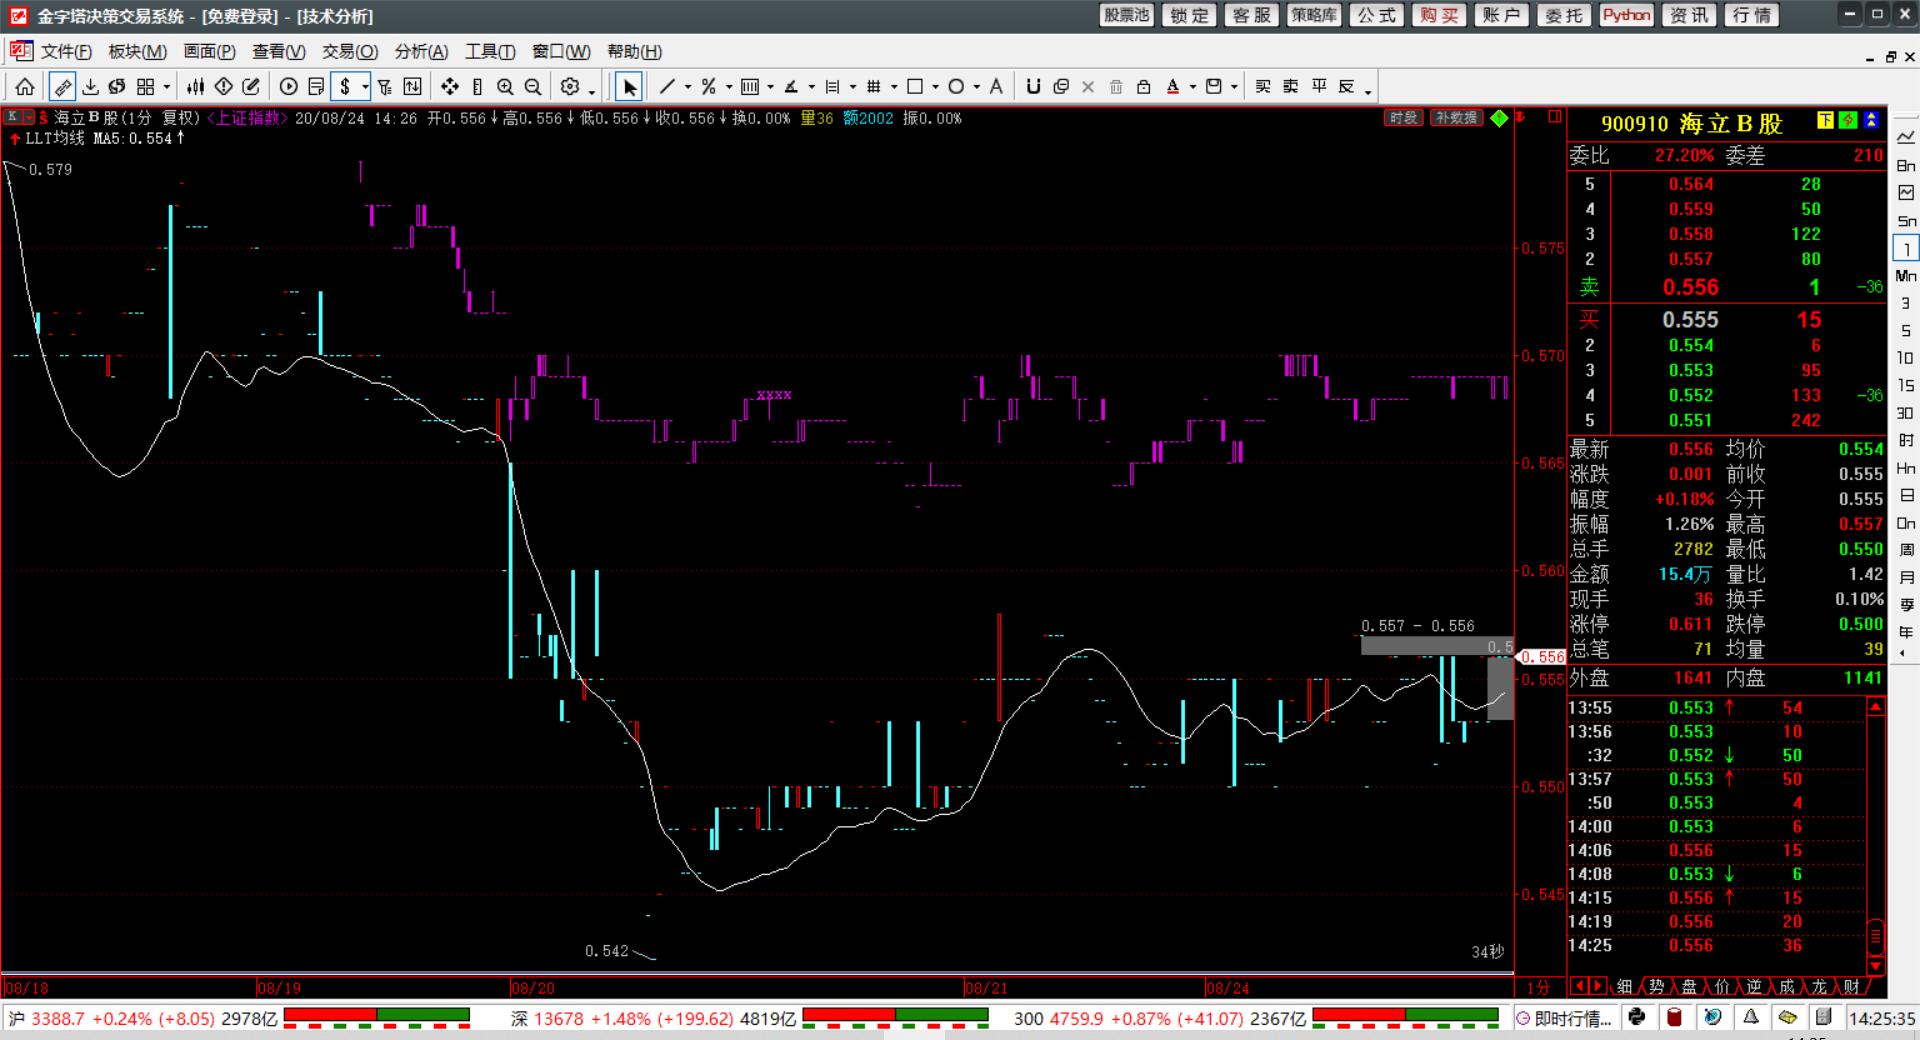
Task: Click the system clock showing 14:25:35
Action: pyautogui.click(x=1881, y=1018)
